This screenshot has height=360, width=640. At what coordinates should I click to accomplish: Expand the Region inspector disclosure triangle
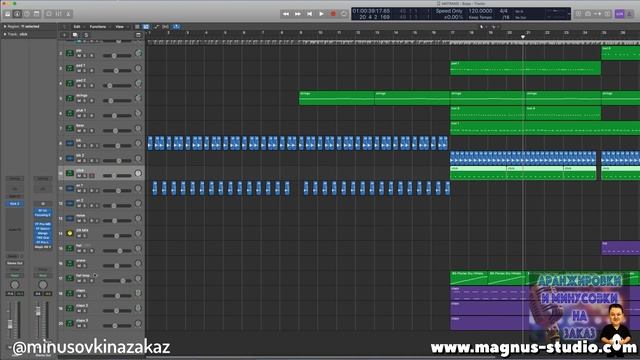(x=5, y=27)
